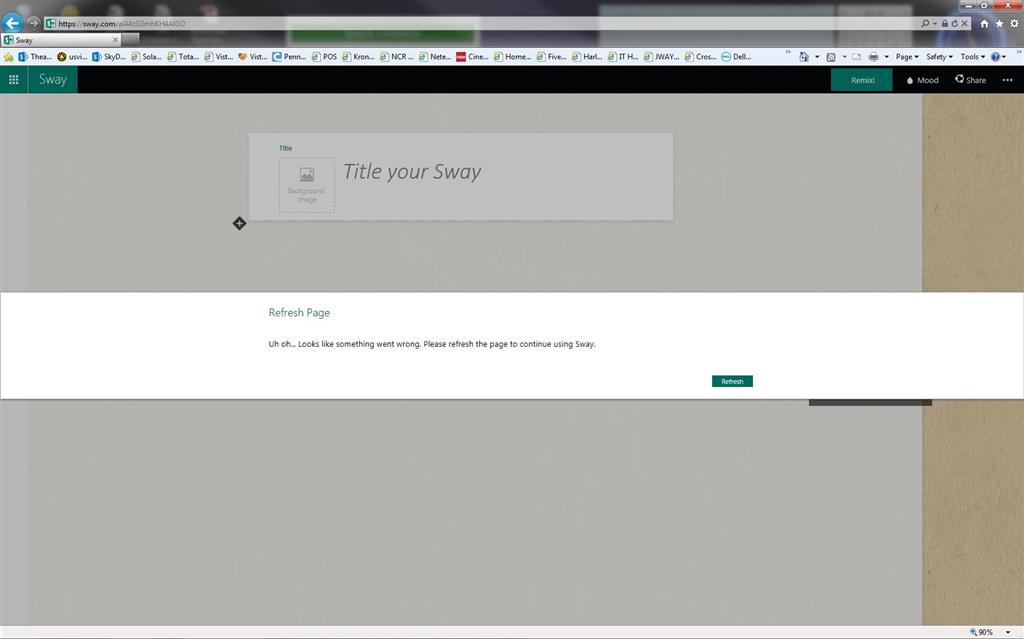This screenshot has width=1024, height=639.
Task: Expand the address bar autocomplete dropdown
Action: [935, 24]
